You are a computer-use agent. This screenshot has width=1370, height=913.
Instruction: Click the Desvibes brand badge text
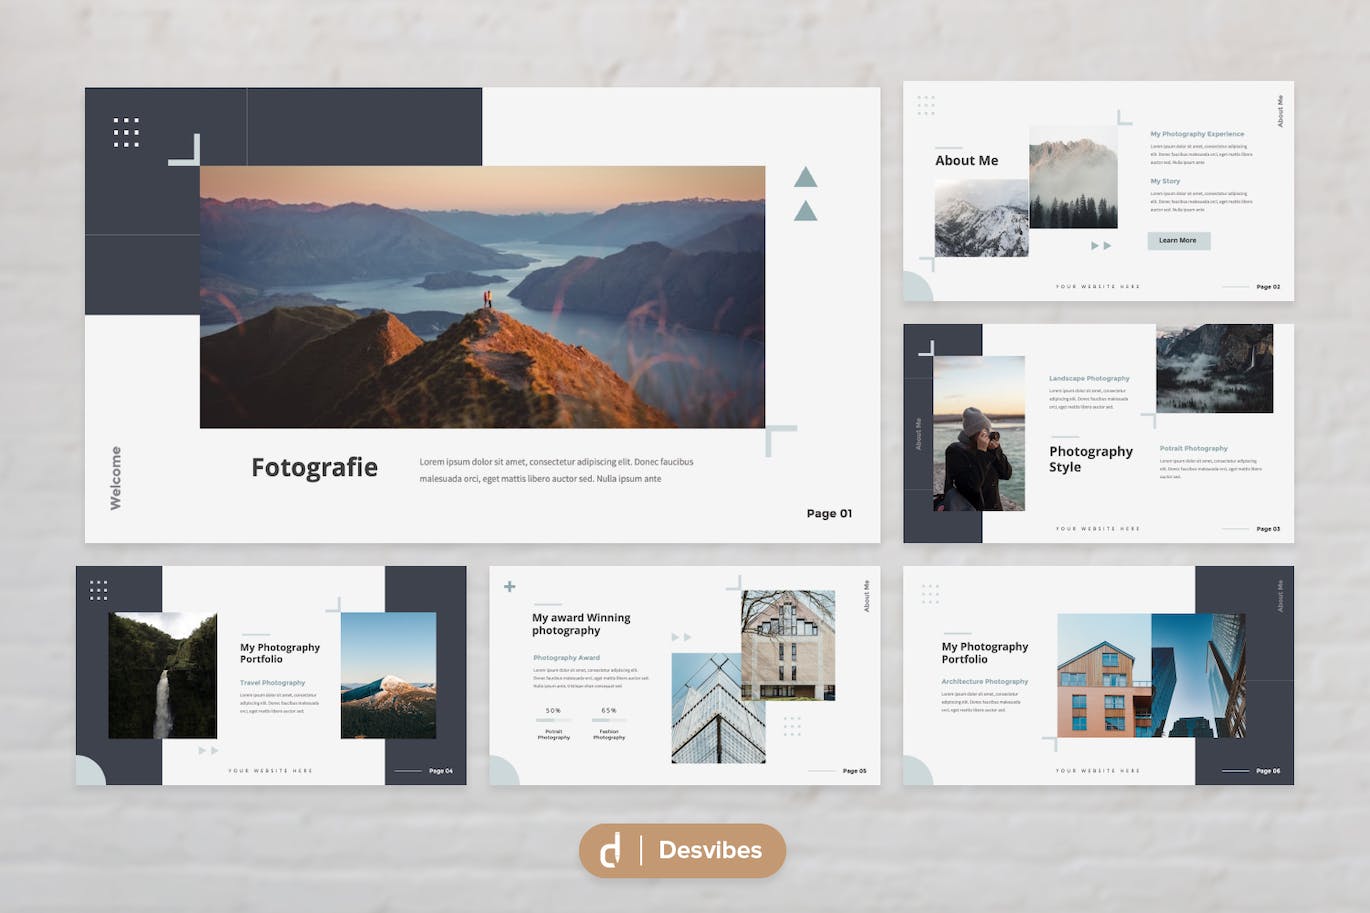point(710,850)
